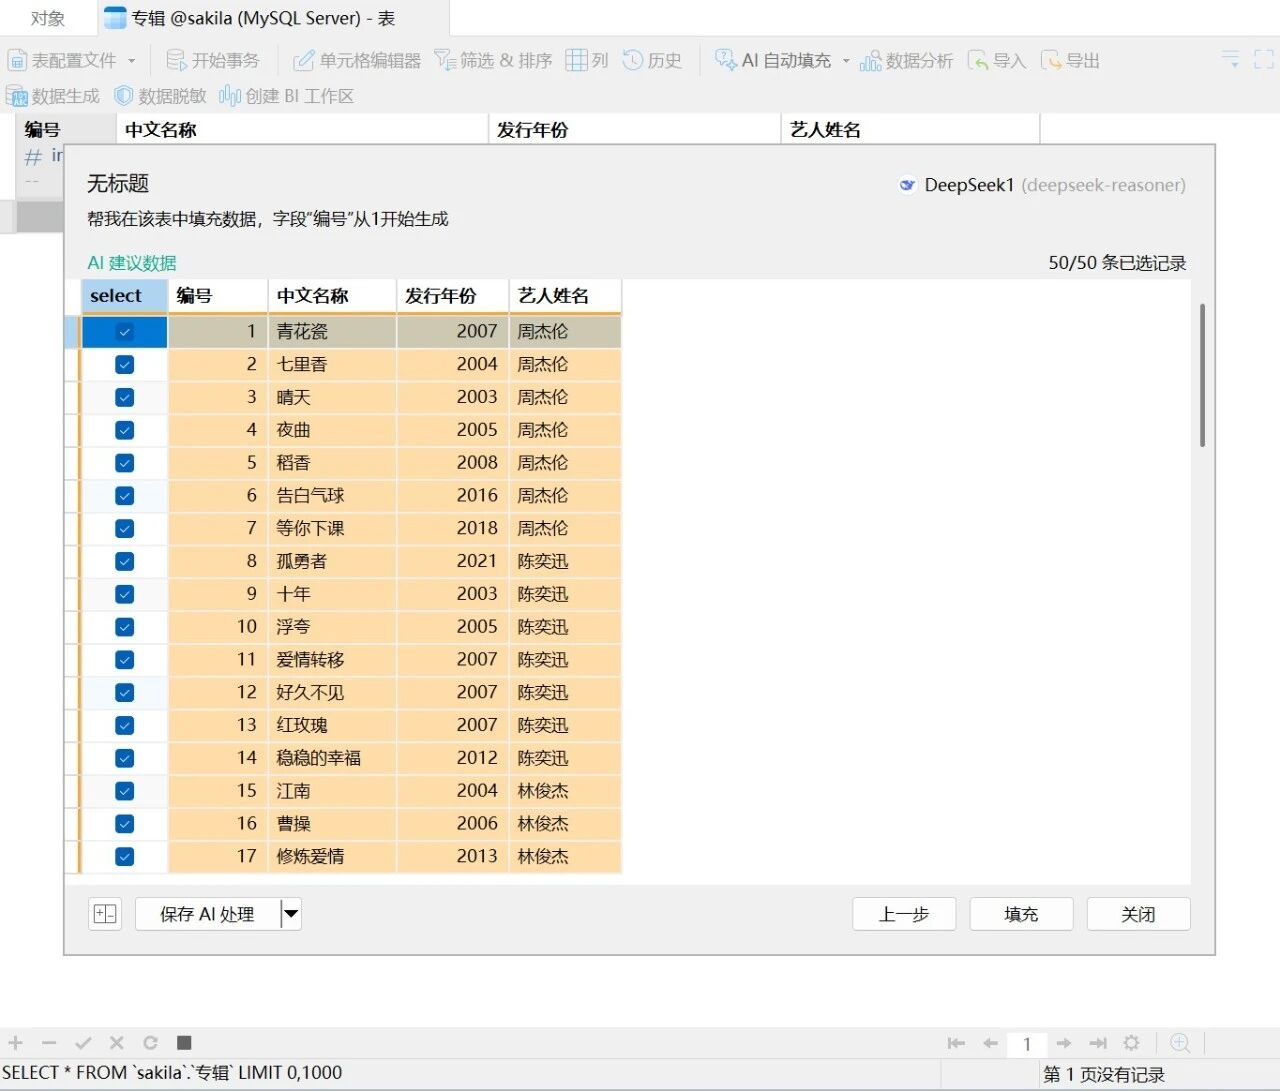The height and width of the screenshot is (1091, 1280).
Task: Uncheck the checkbox for row 稻香
Action: [125, 464]
